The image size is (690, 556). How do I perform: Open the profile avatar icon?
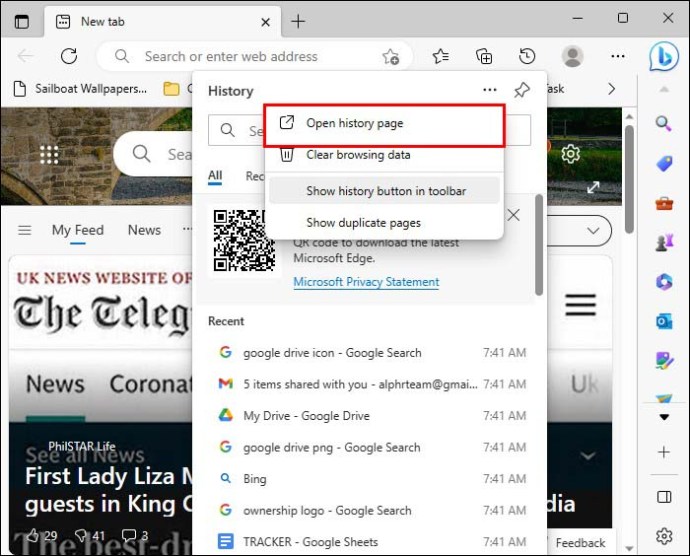coord(573,56)
